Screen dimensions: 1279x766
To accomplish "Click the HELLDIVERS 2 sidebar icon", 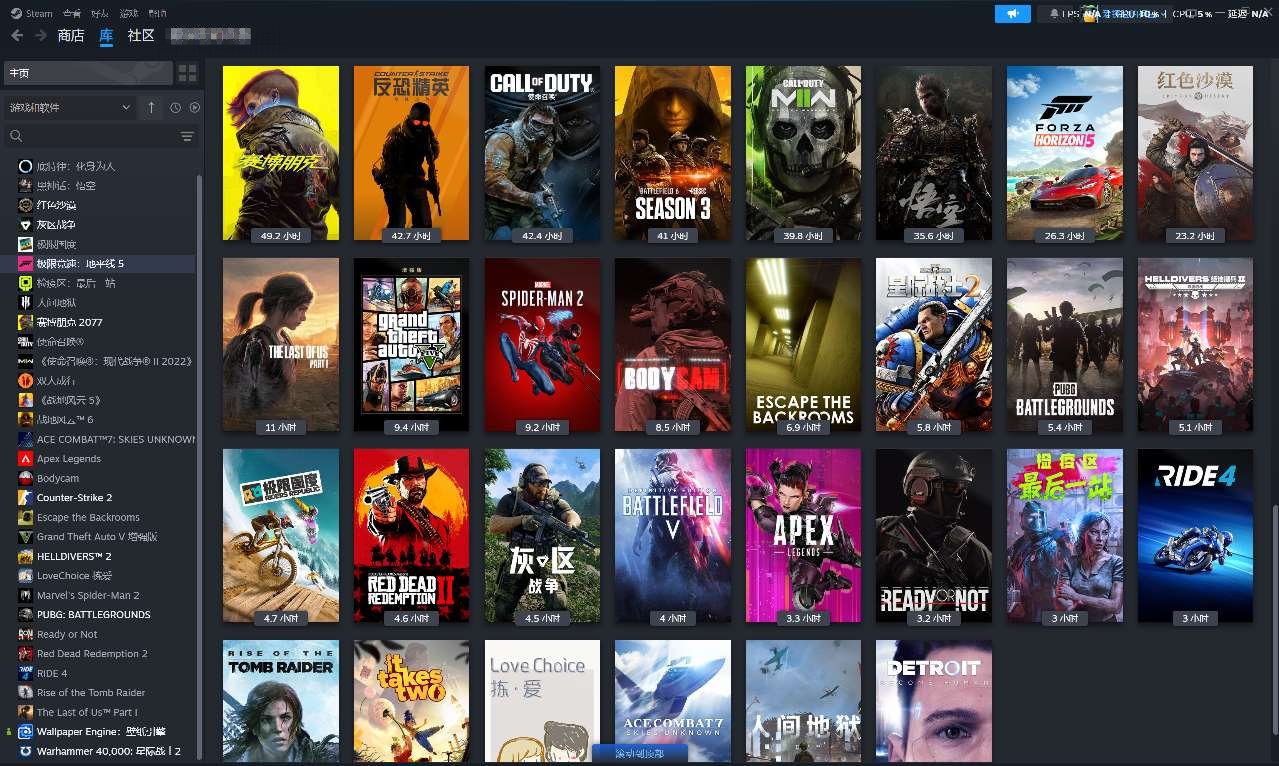I will point(26,556).
